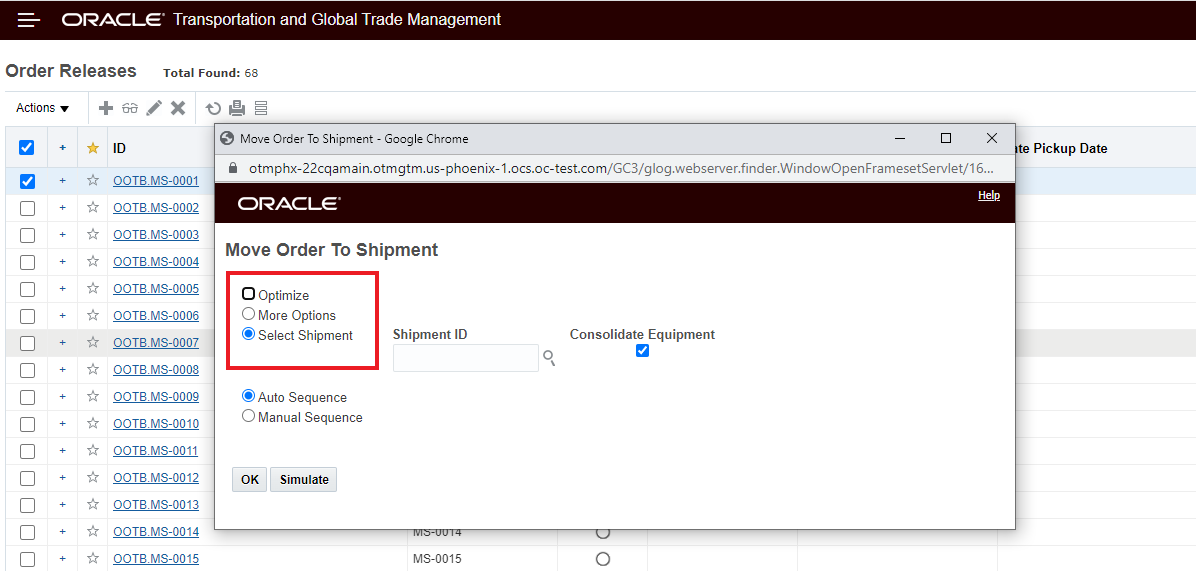
Task: Click the X delete icon in toolbar
Action: (178, 108)
